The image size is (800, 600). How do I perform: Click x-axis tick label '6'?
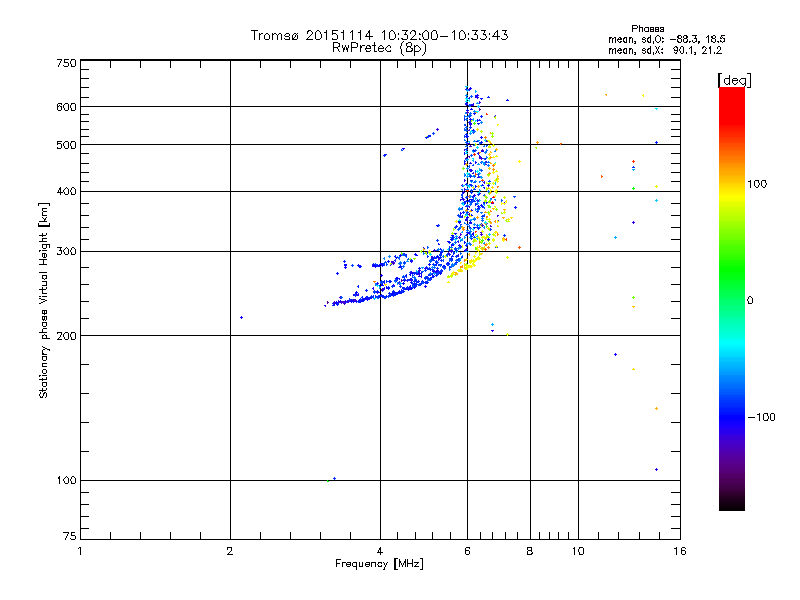pyautogui.click(x=467, y=551)
